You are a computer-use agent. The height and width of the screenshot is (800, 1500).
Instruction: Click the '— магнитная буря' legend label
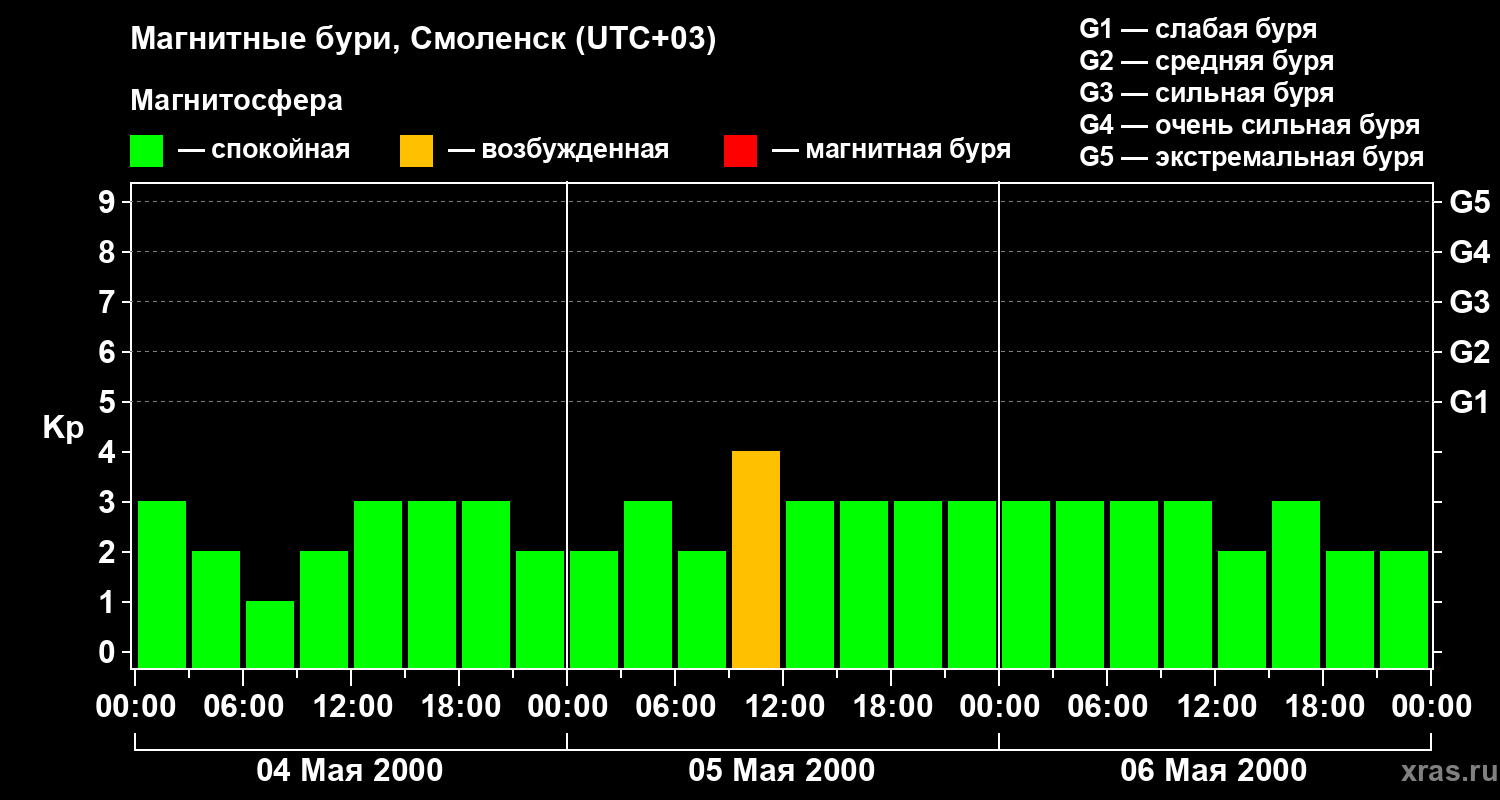892,150
